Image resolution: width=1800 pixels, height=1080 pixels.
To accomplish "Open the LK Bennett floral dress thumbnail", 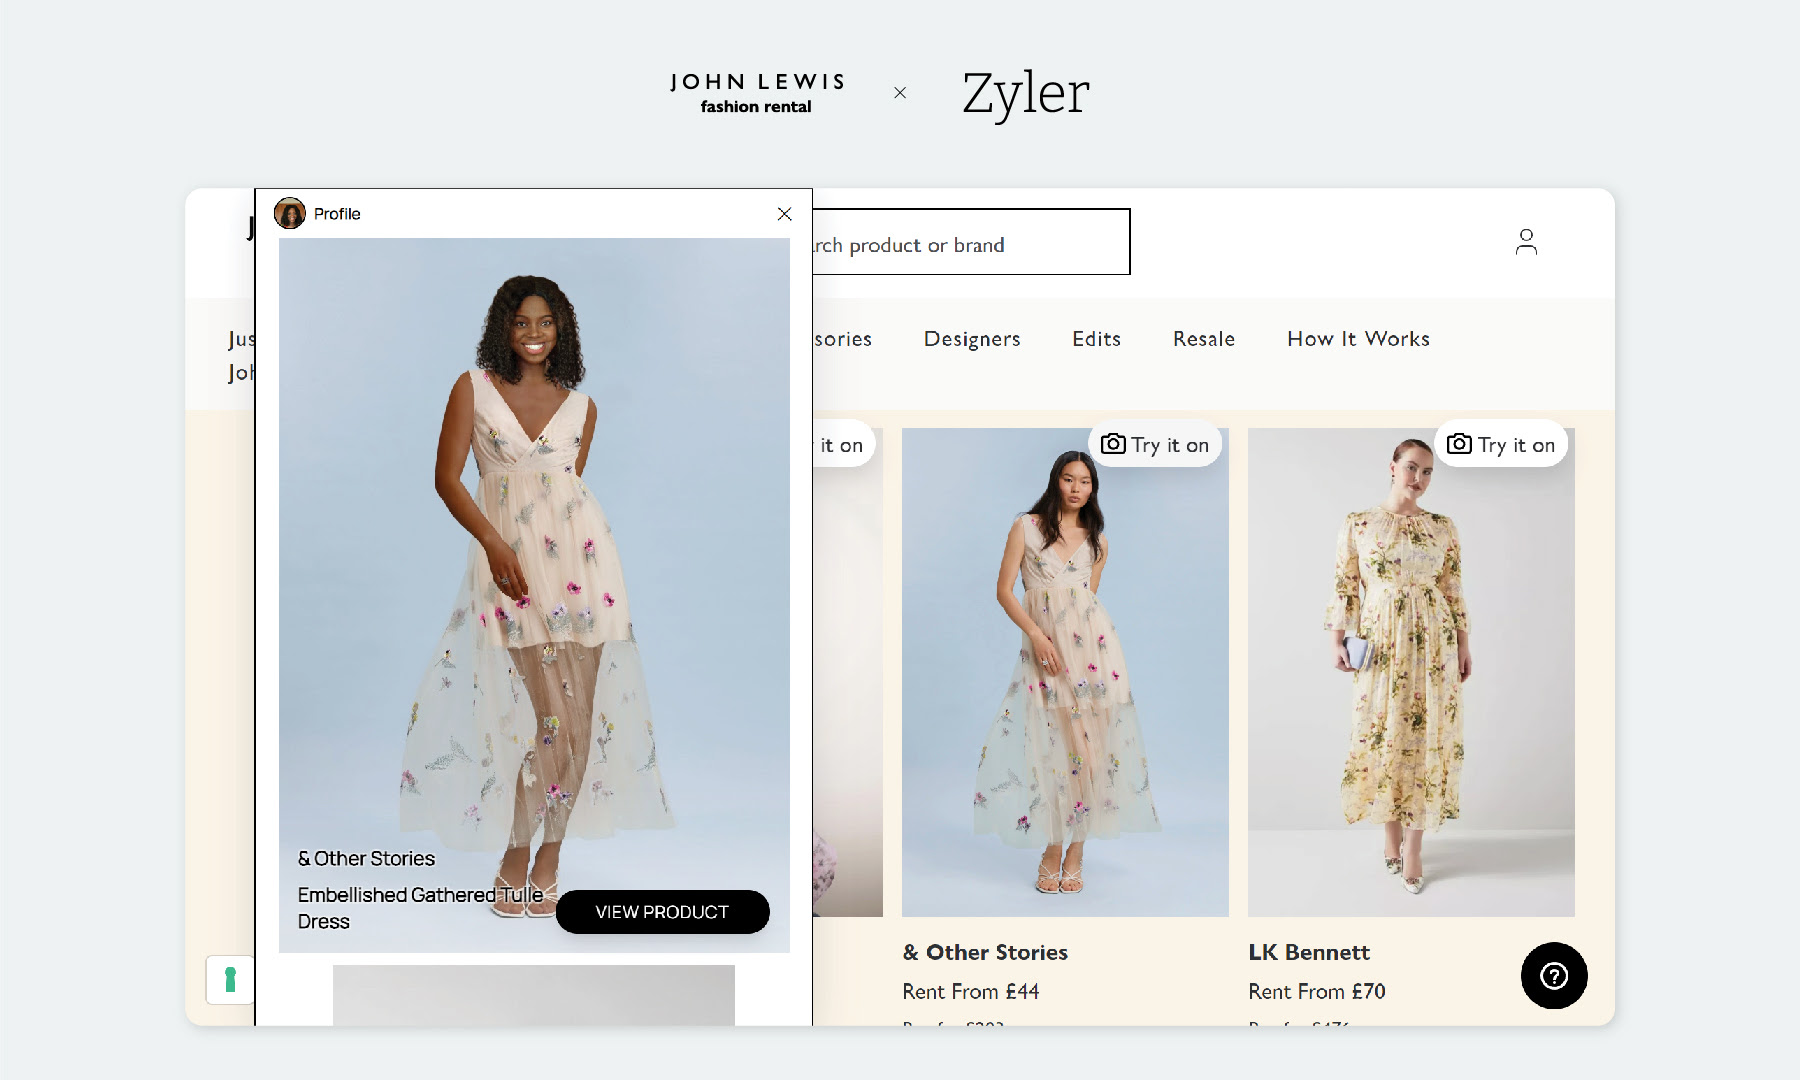I will click(1411, 672).
